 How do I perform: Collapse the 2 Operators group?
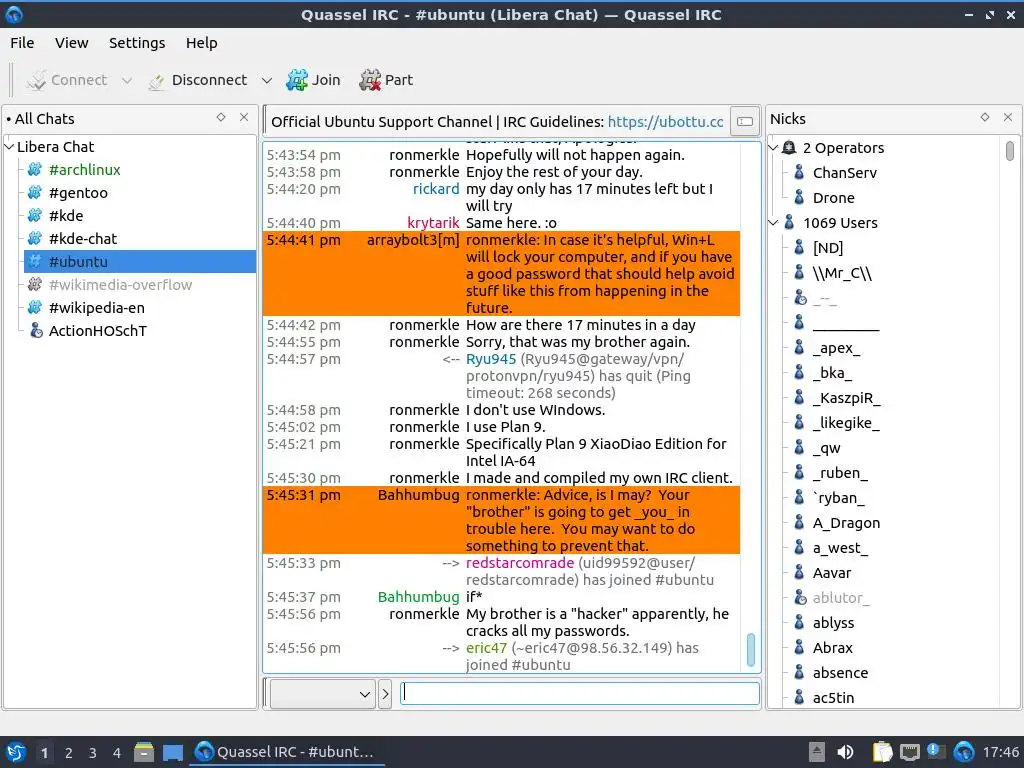tap(773, 148)
